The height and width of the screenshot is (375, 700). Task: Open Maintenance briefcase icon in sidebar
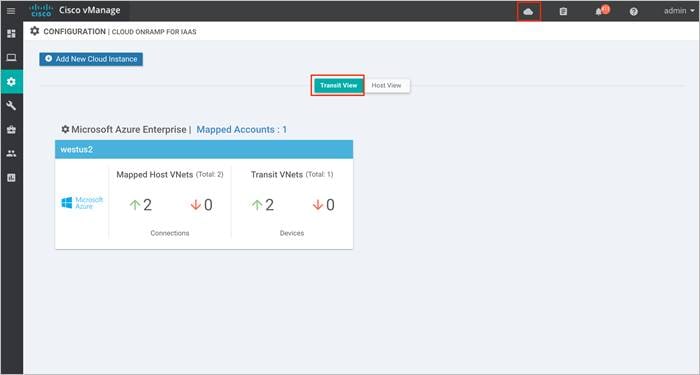tap(11, 129)
